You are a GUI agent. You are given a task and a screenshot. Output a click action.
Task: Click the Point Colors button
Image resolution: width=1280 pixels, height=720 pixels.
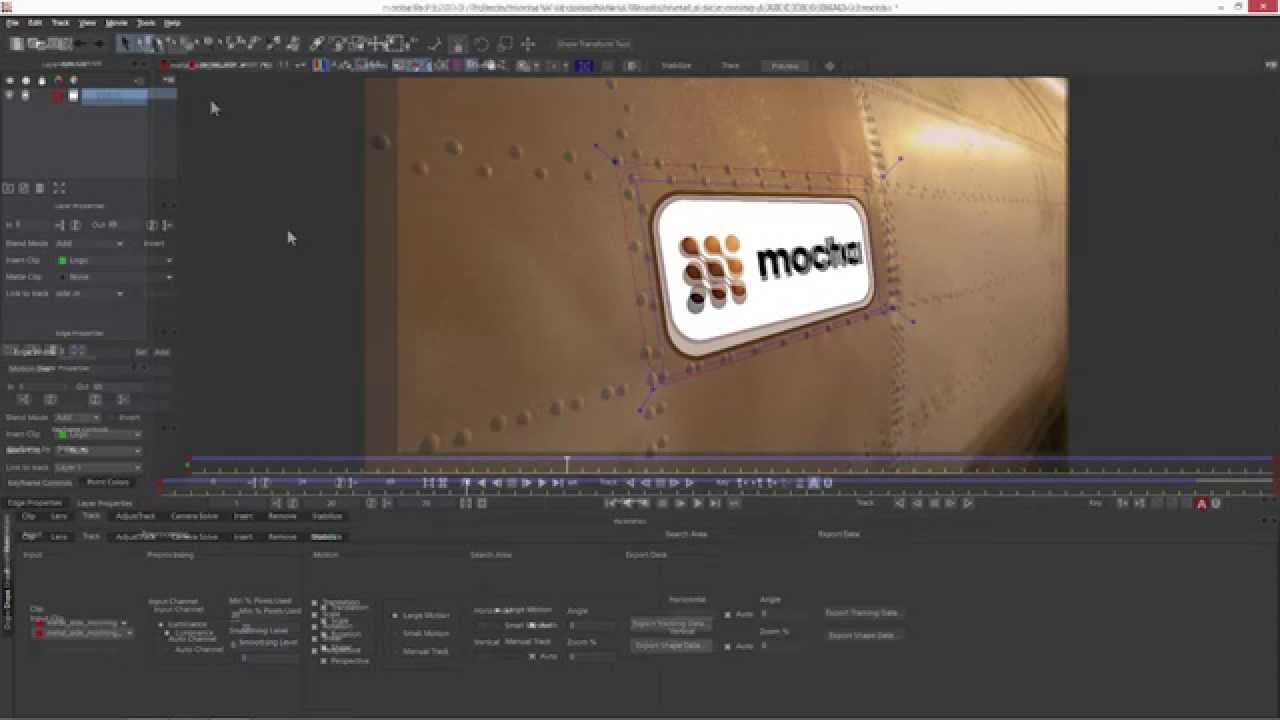[108, 482]
